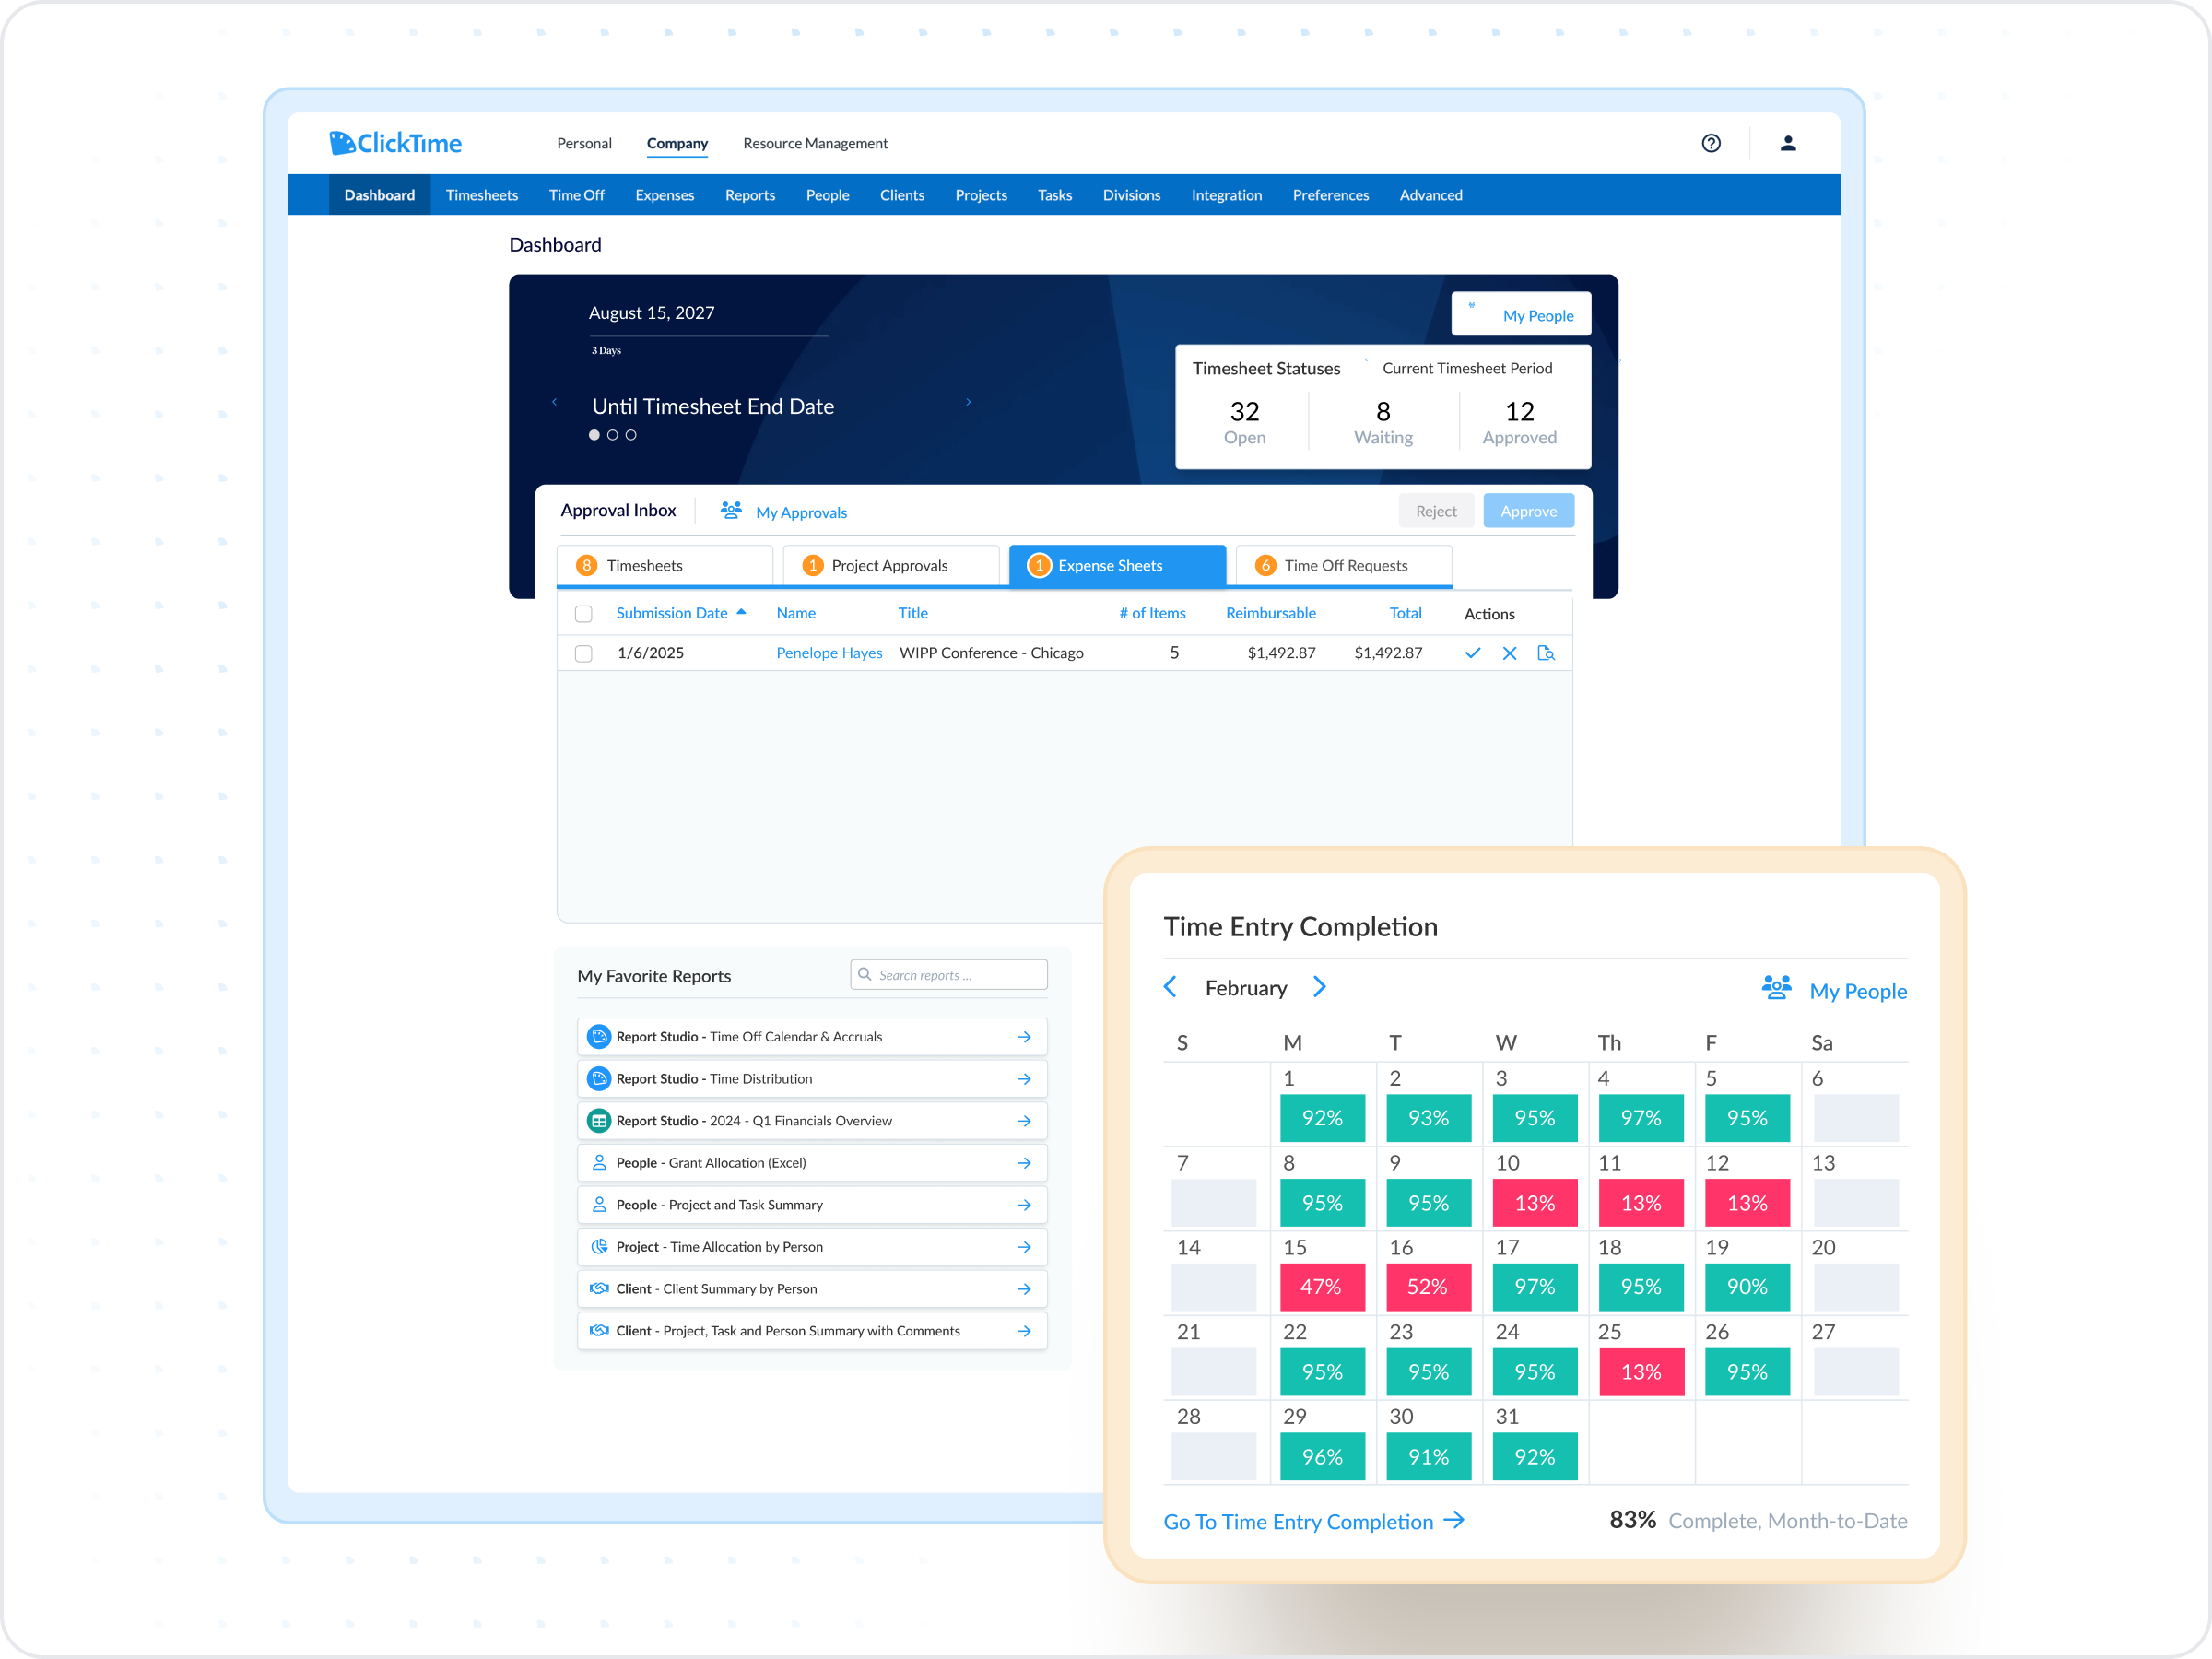Screen dimensions: 2212x1659
Task: Toggle select-all checkbox in approval header
Action: pyautogui.click(x=584, y=614)
